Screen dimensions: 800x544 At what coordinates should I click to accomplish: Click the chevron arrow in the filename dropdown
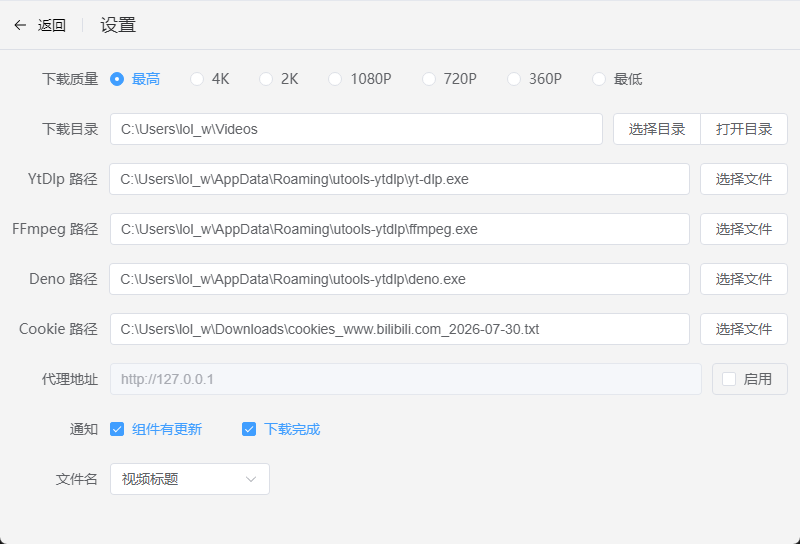[251, 479]
